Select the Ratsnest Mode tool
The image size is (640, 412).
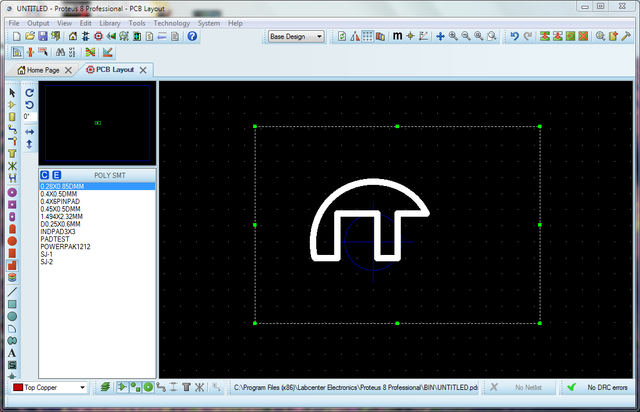pos(12,166)
